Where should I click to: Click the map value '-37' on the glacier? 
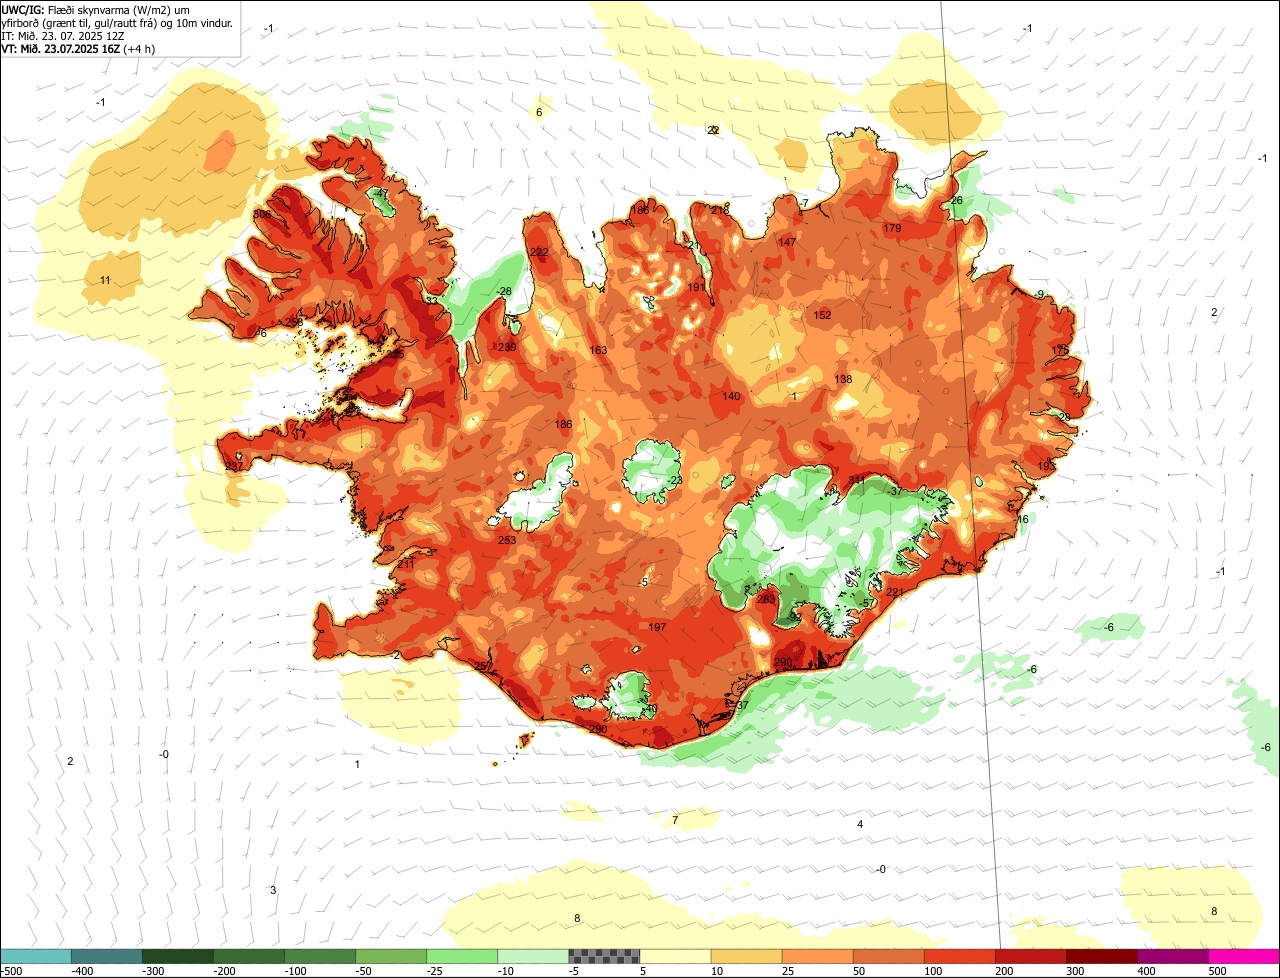pyautogui.click(x=896, y=491)
